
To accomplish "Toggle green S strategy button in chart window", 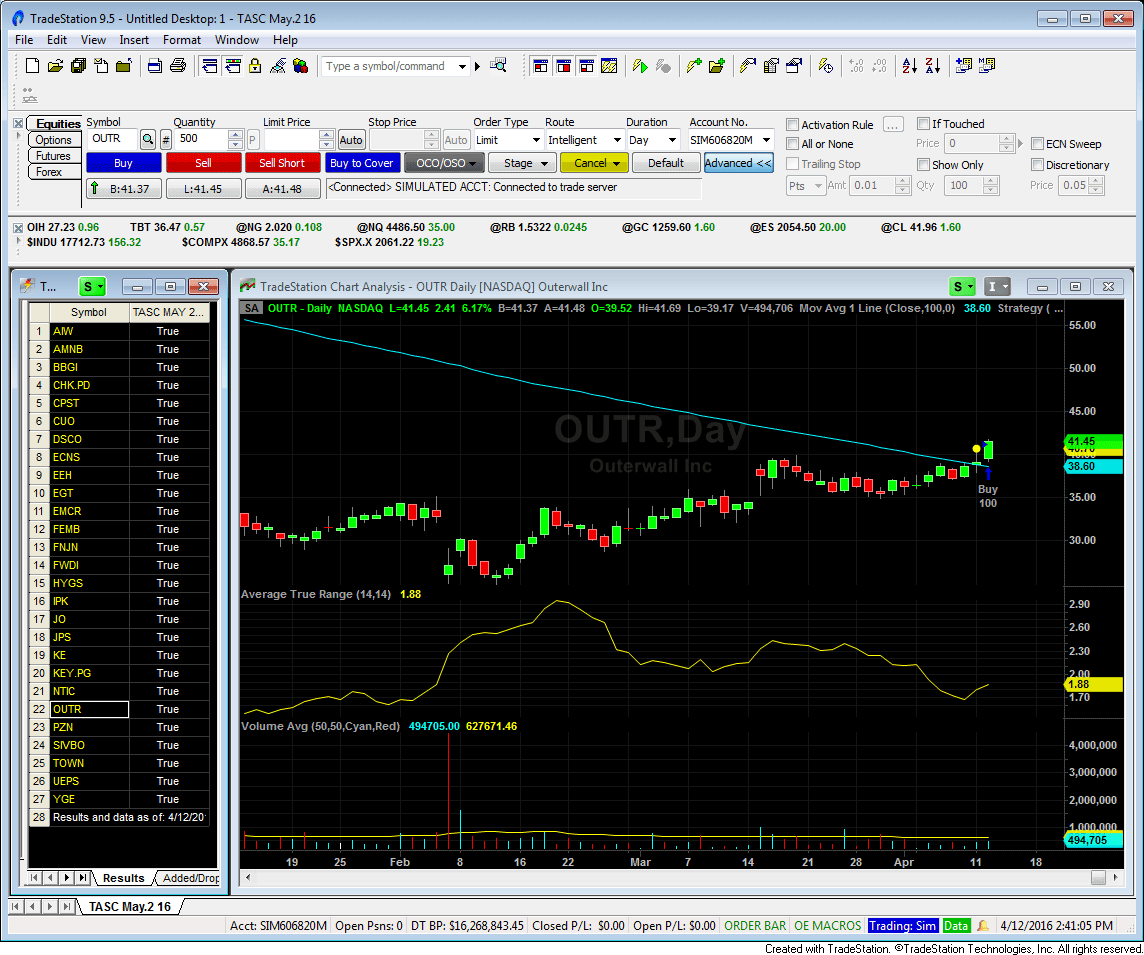I will pos(963,287).
